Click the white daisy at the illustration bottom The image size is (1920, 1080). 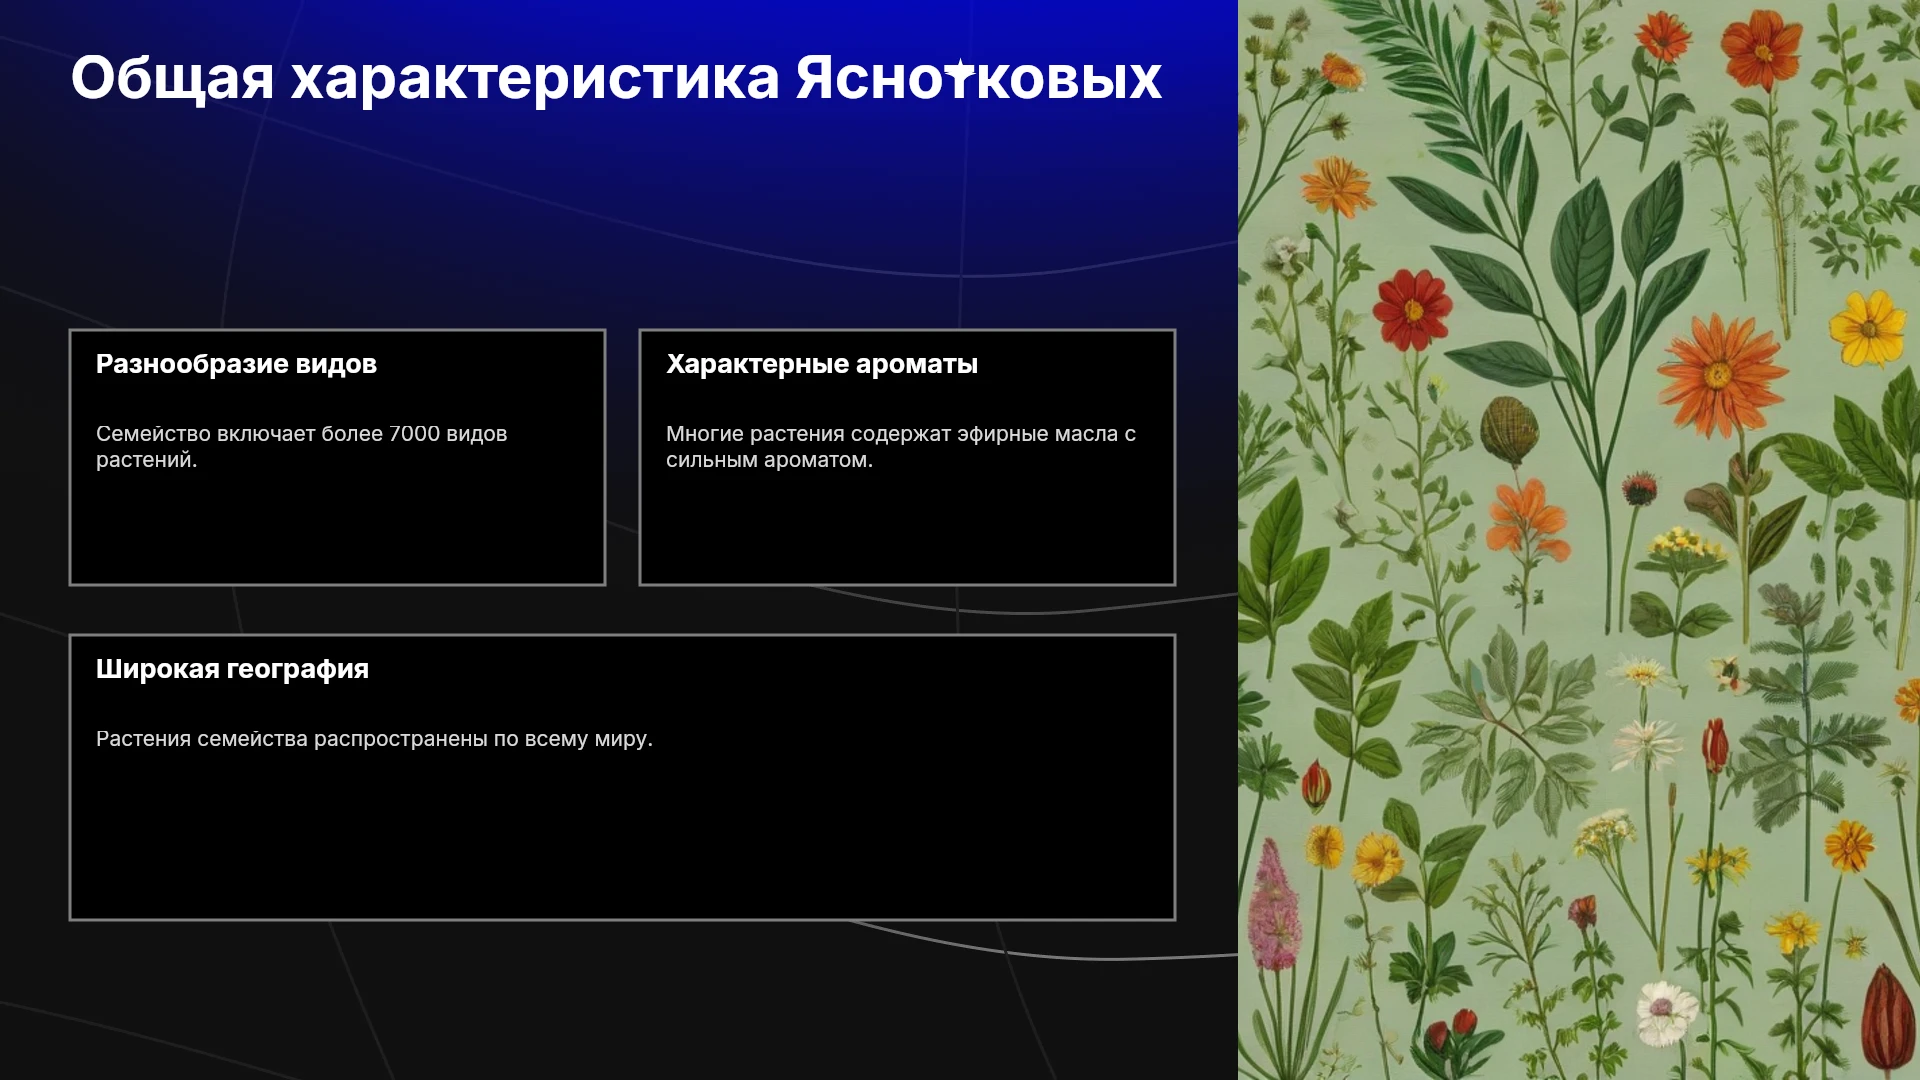click(x=1663, y=1010)
